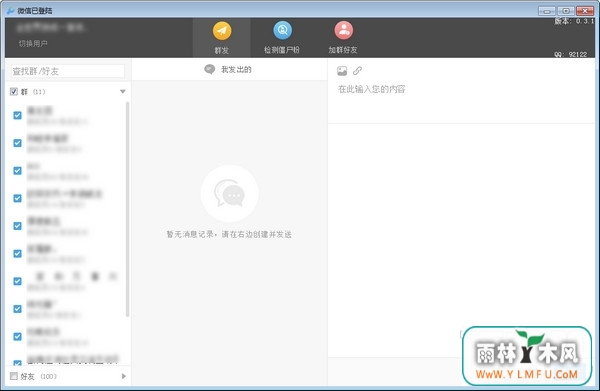The image size is (600, 391).
Task: Uncheck the fourth group in the list
Action: pyautogui.click(x=17, y=198)
